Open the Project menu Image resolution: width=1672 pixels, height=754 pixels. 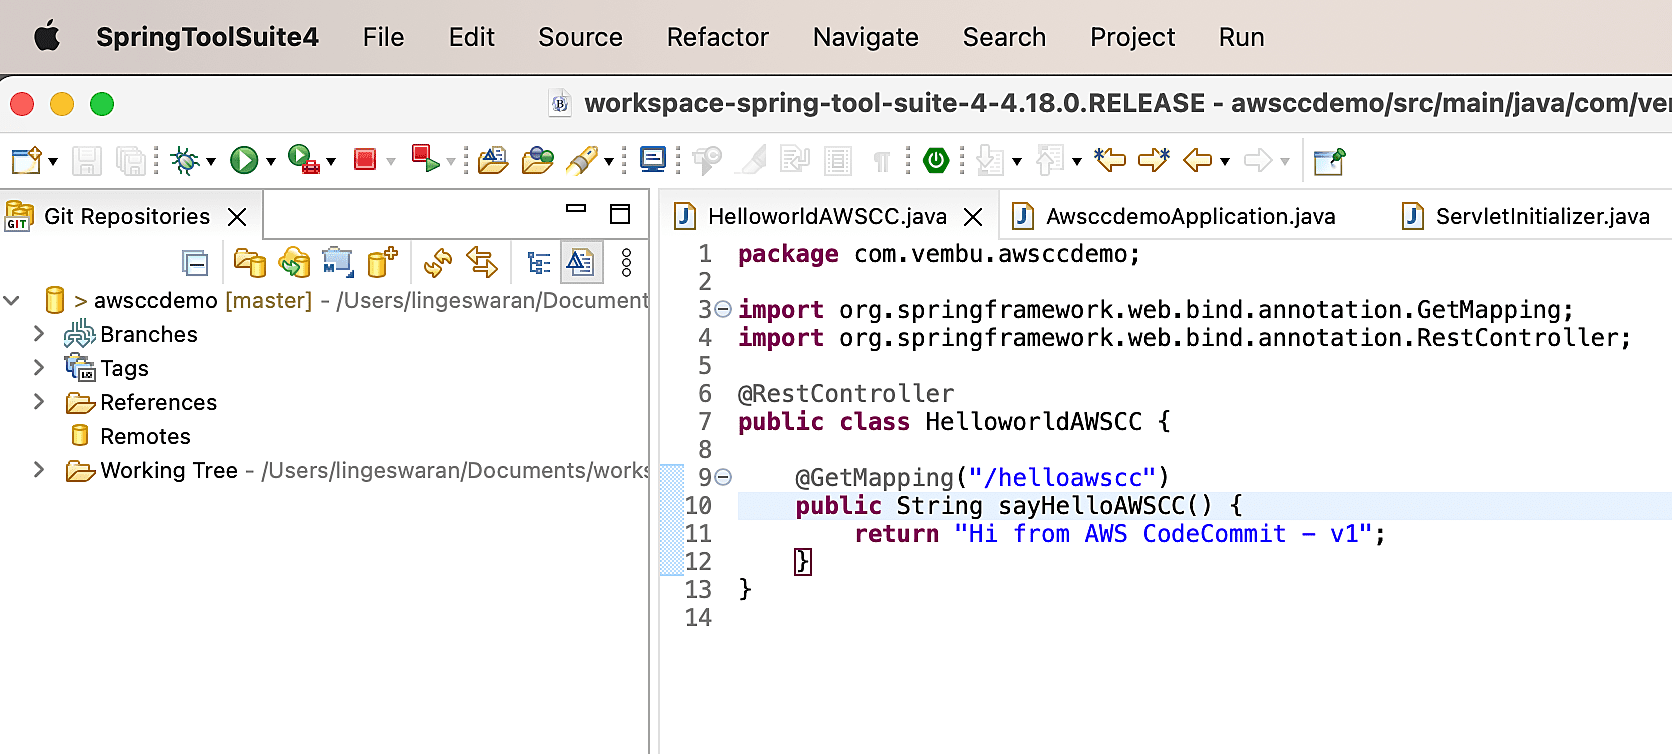point(1133,37)
